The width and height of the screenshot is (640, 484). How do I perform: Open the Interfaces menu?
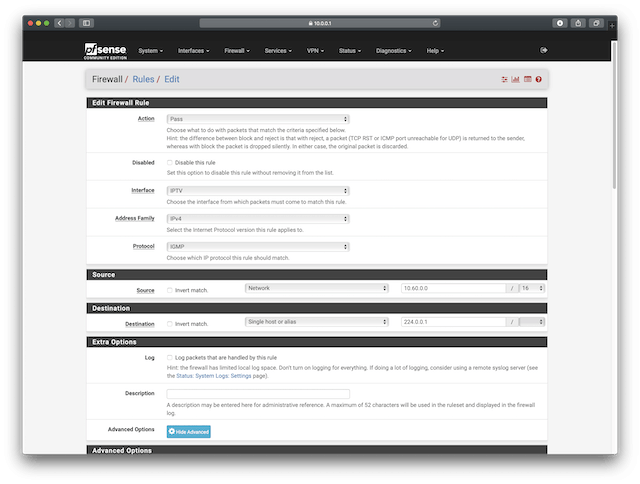pos(193,51)
